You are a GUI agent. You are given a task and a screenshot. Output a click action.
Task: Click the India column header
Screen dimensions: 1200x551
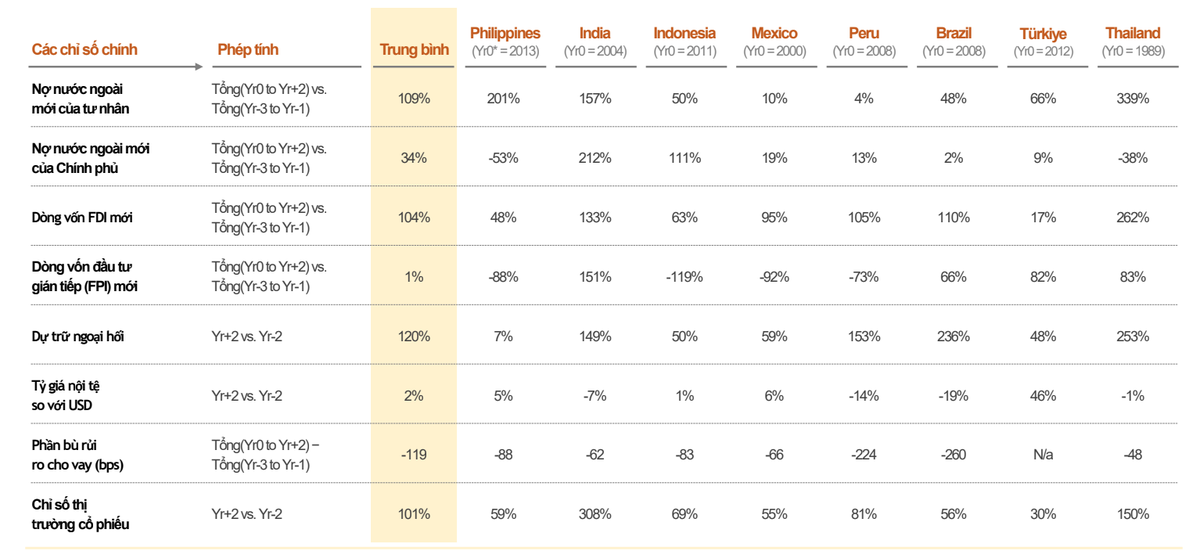pyautogui.click(x=595, y=34)
